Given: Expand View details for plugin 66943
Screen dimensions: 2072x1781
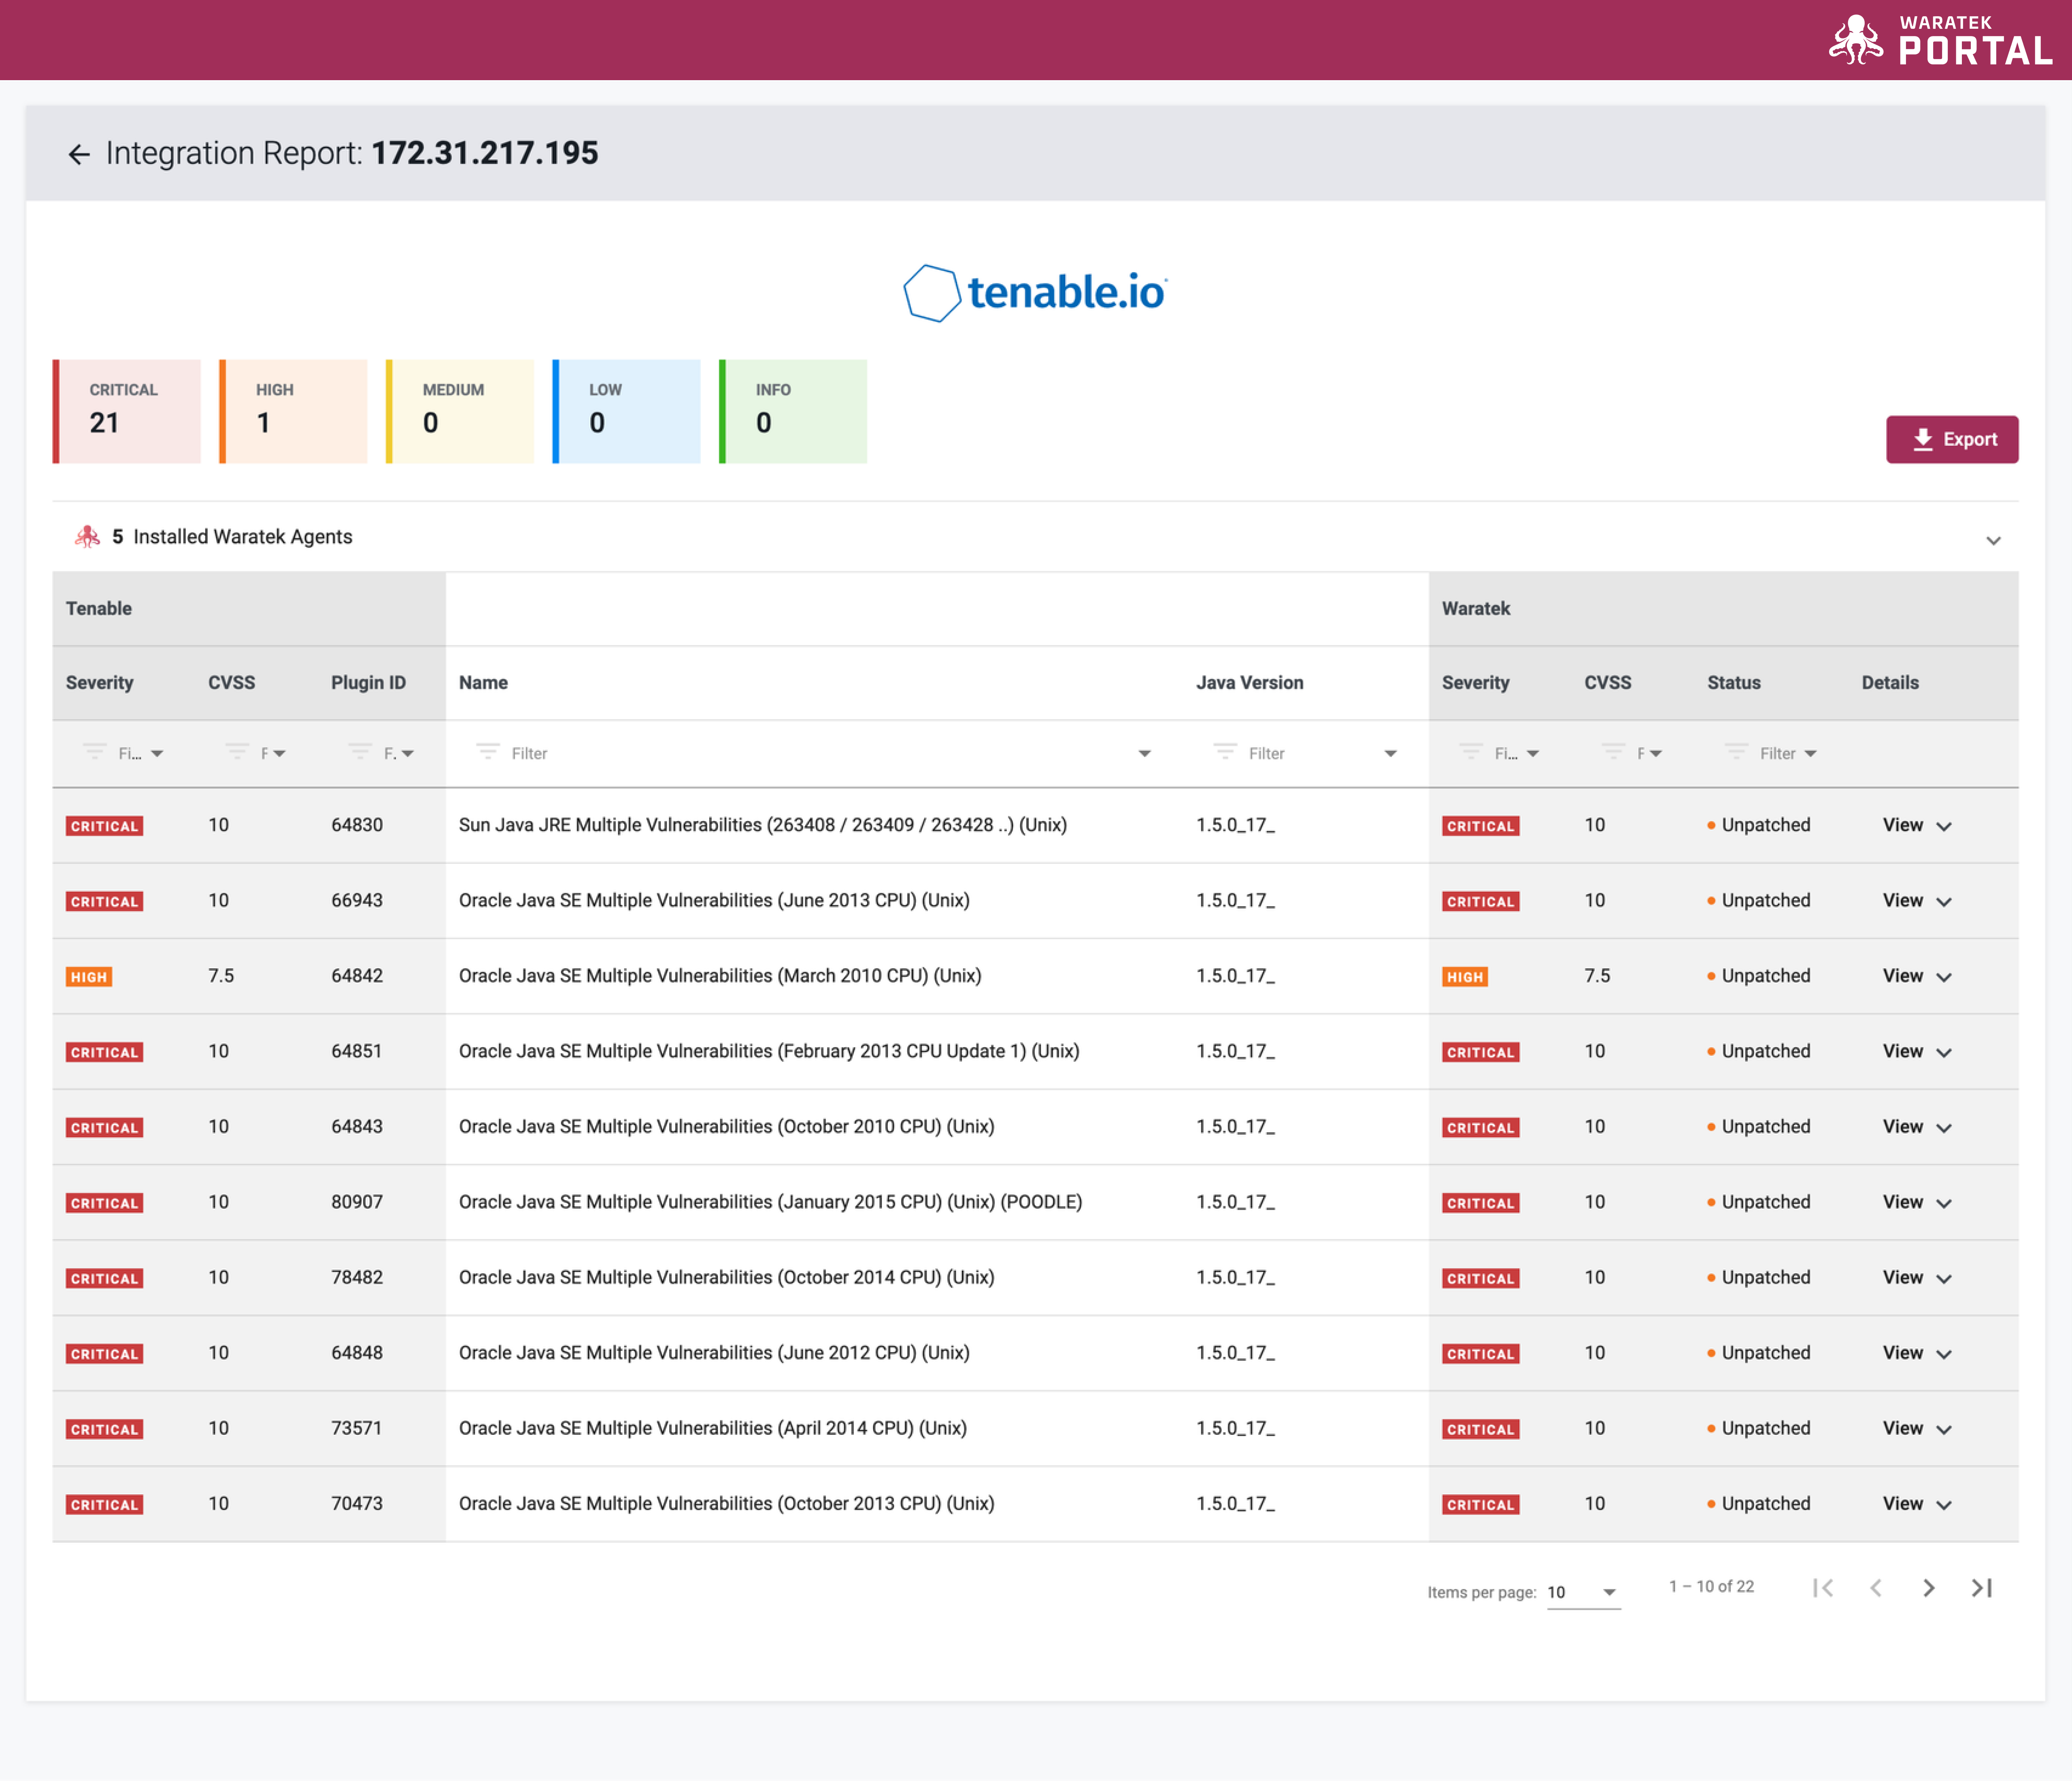Looking at the screenshot, I should click(1917, 901).
